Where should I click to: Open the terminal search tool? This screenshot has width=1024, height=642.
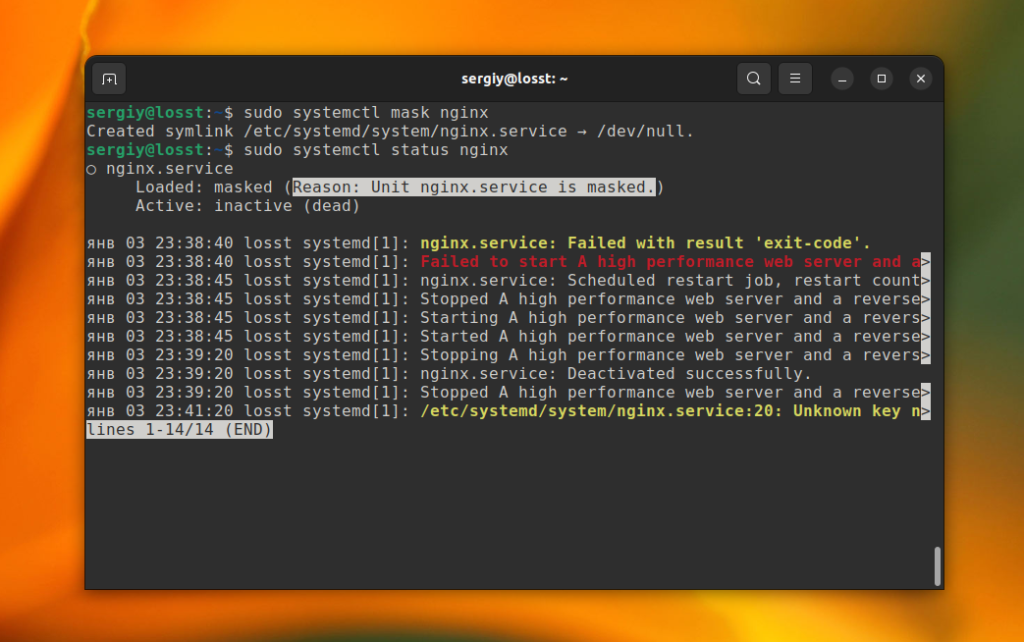(x=754, y=79)
